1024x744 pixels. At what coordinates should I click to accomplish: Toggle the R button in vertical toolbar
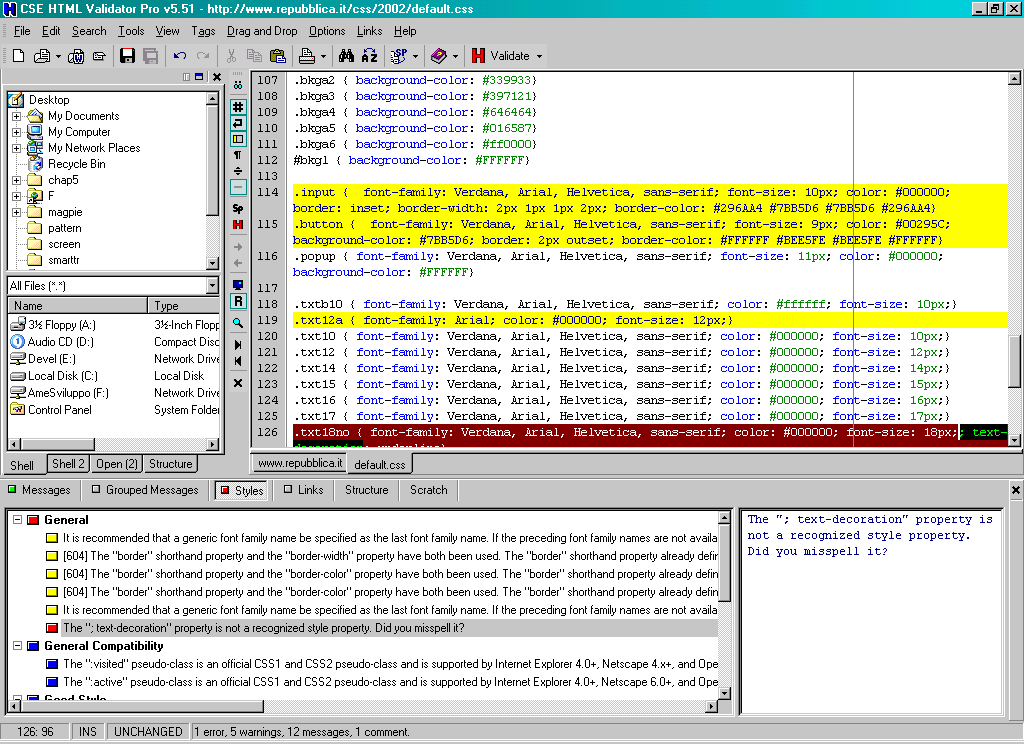(x=238, y=301)
